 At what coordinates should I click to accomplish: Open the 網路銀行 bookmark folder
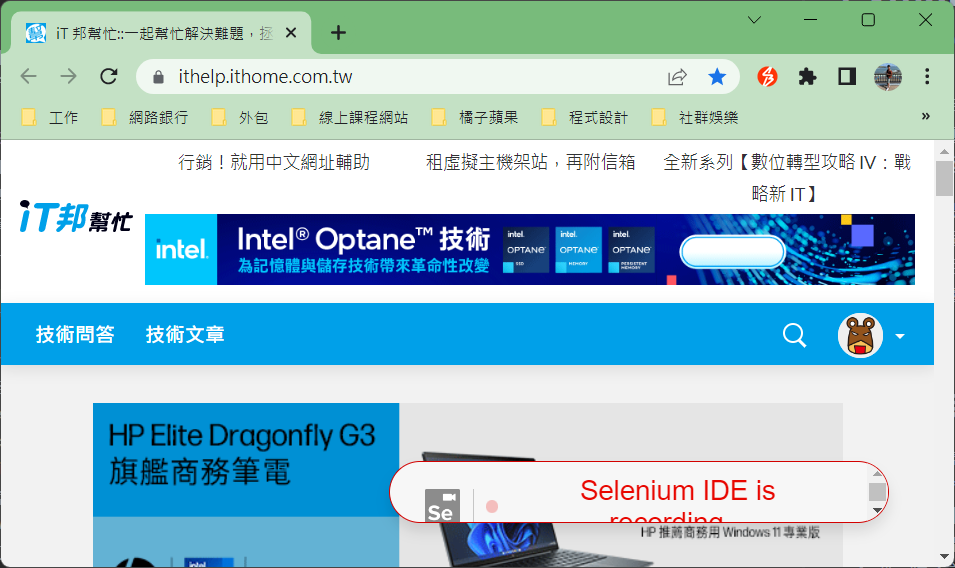(x=145, y=117)
